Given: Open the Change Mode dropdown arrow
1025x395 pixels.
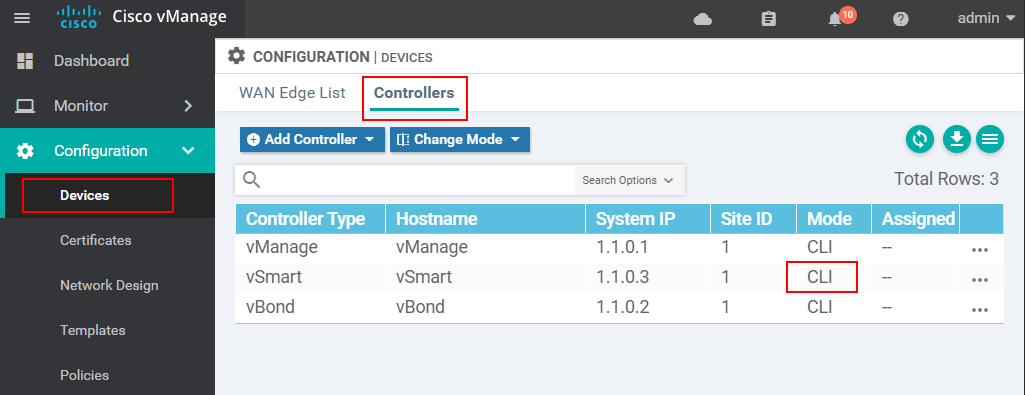Looking at the screenshot, I should point(515,139).
